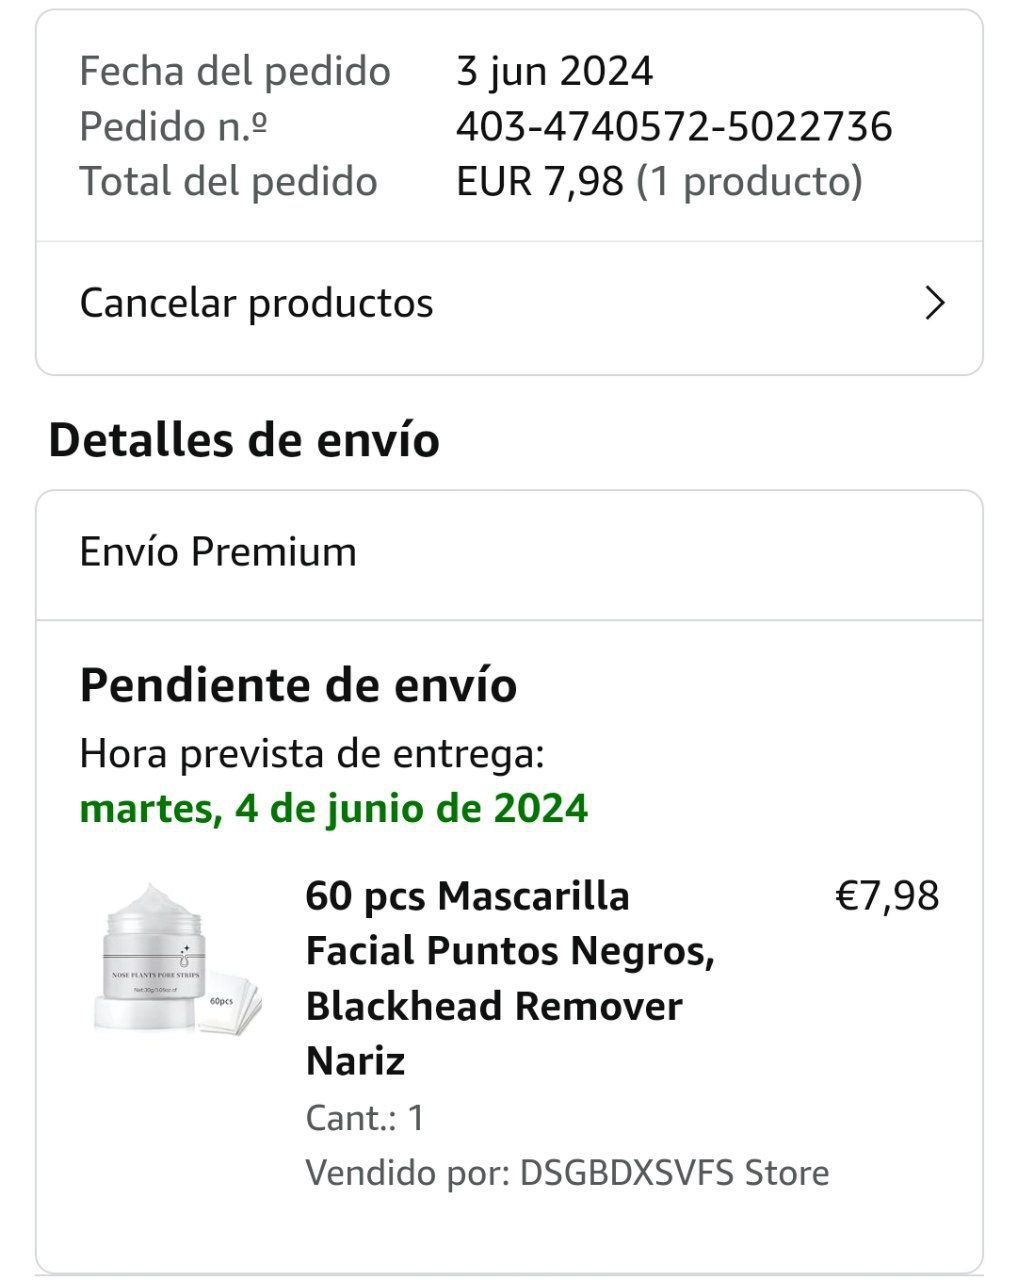Select the (1 producto) item count text
This screenshot has width=1017, height=1280.
749,182
